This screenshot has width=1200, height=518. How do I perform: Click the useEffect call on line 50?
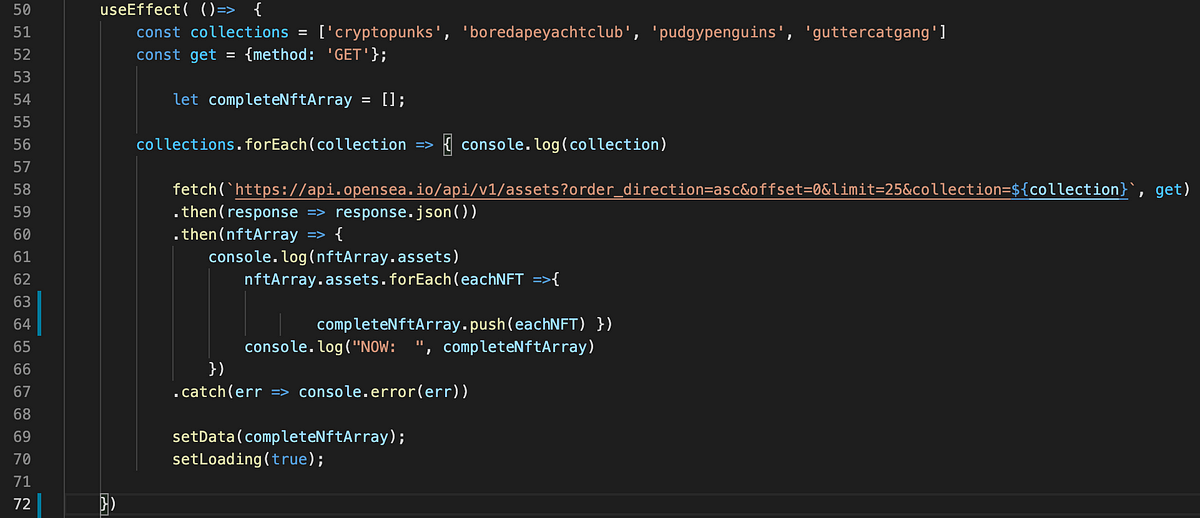pyautogui.click(x=141, y=10)
